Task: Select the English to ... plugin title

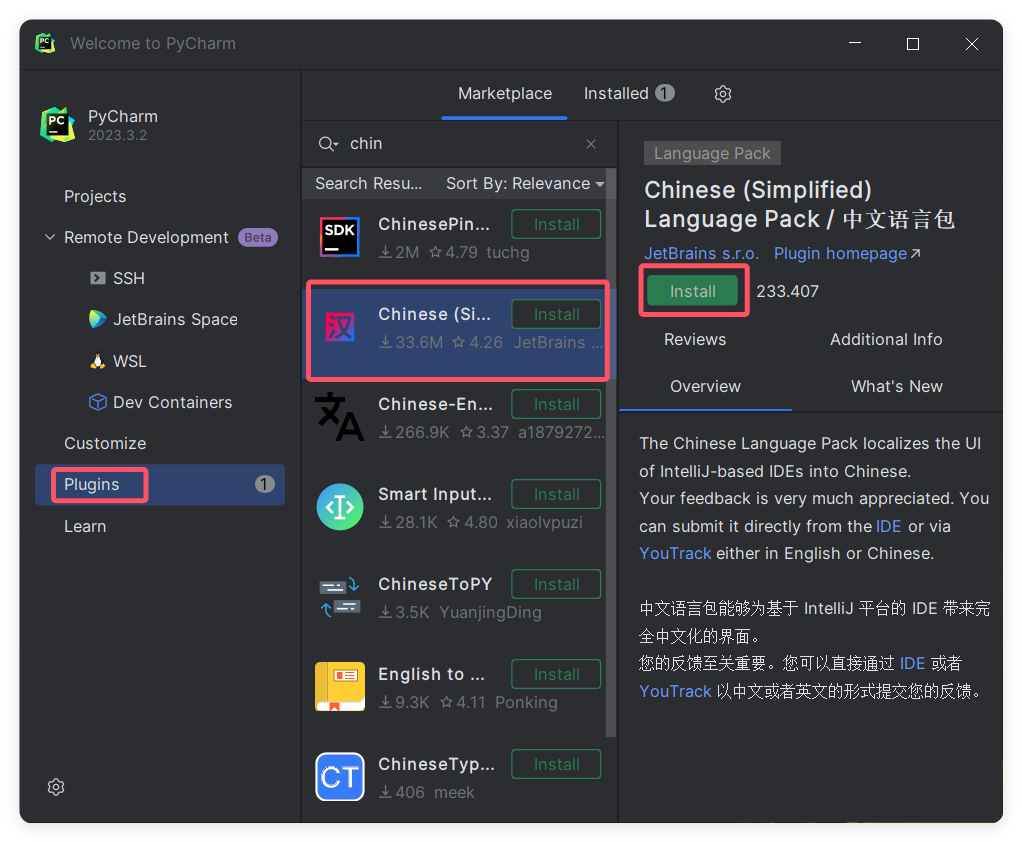Action: pos(431,674)
